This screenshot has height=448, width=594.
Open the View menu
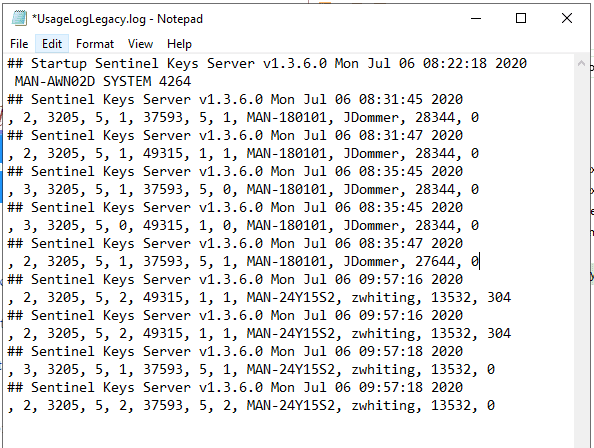[140, 44]
